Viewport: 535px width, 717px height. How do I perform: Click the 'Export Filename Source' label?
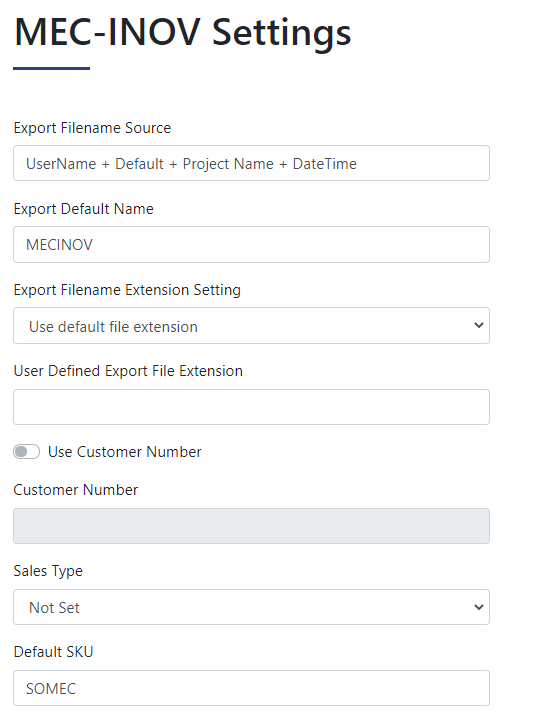pyautogui.click(x=92, y=128)
